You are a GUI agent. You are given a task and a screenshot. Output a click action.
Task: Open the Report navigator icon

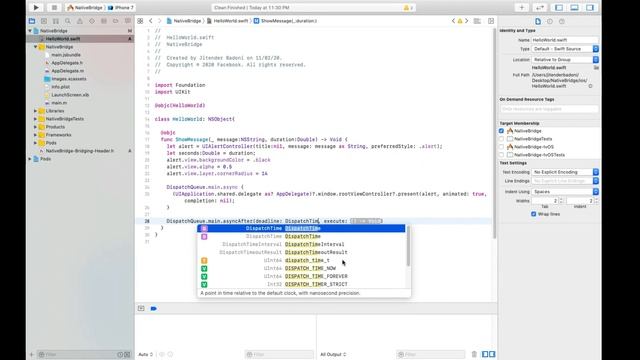click(x=128, y=21)
